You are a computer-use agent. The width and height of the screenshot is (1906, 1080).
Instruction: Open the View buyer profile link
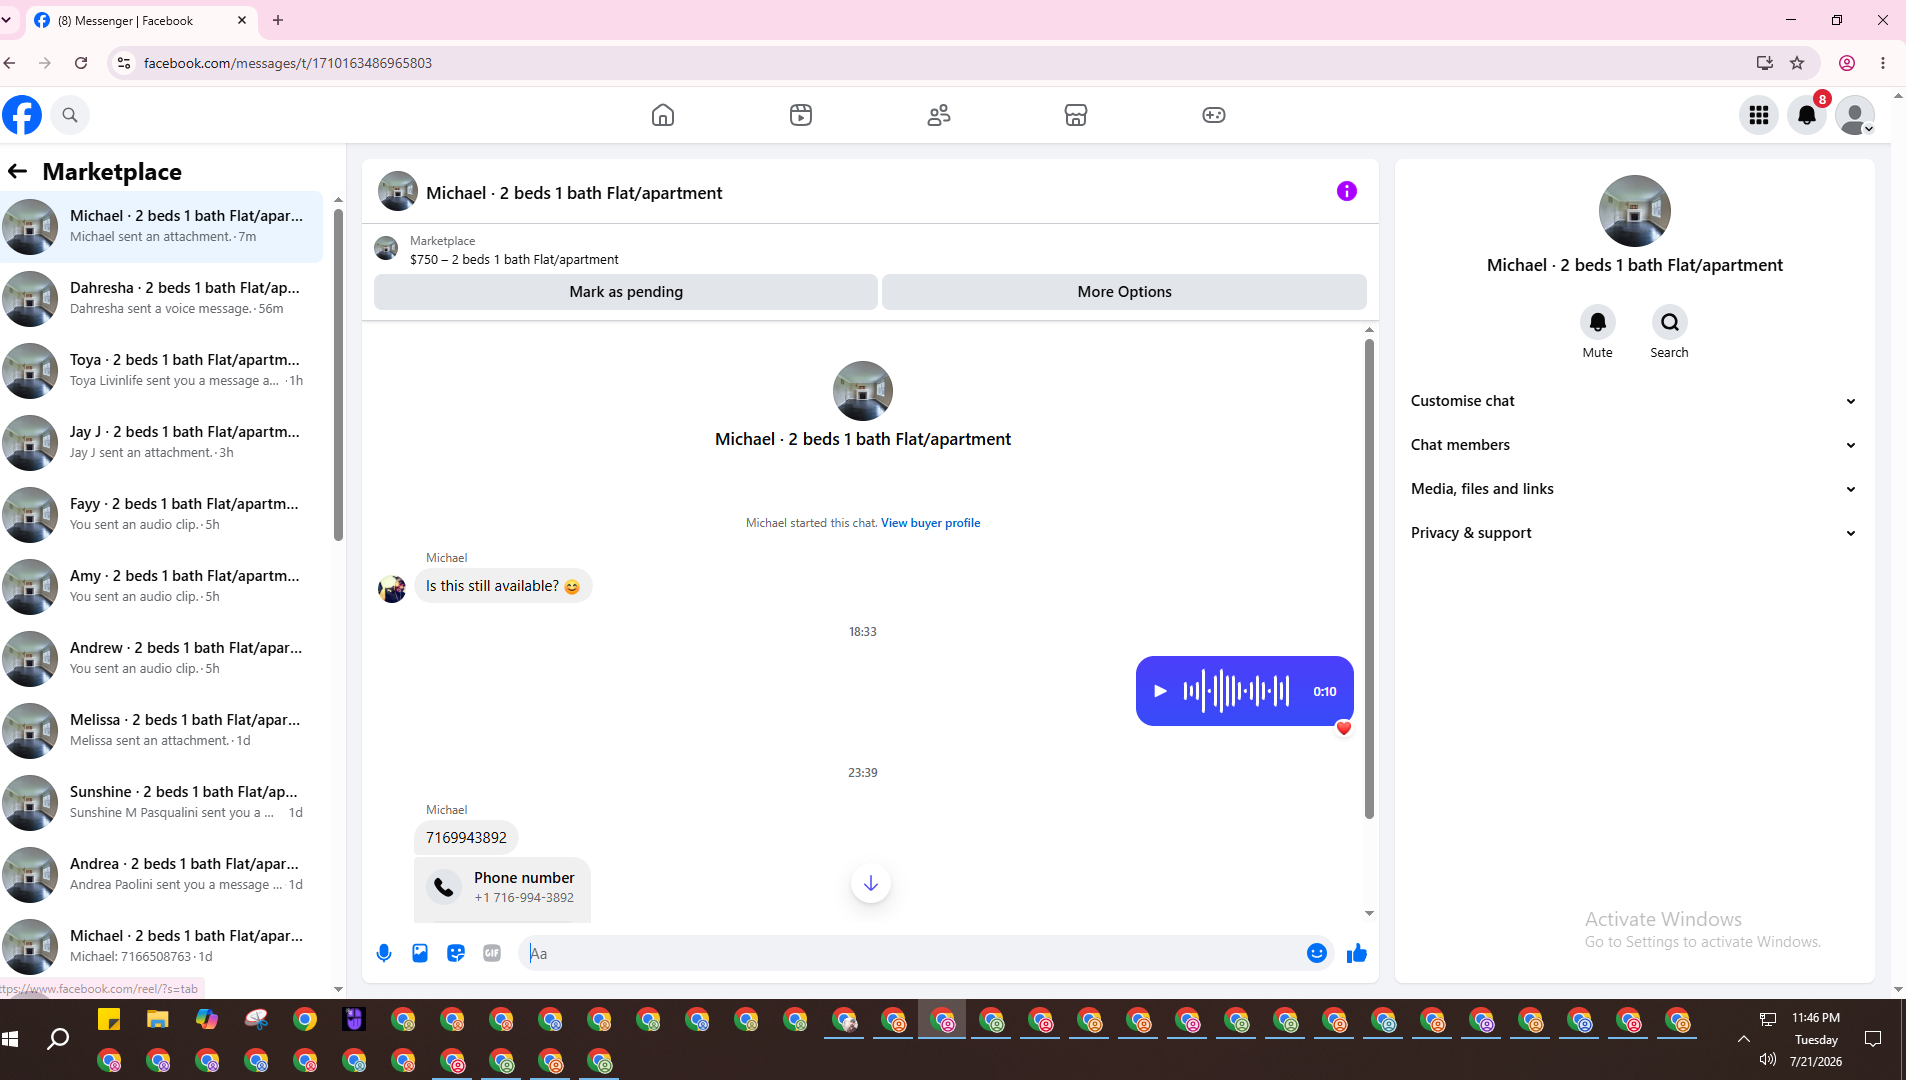click(x=930, y=523)
